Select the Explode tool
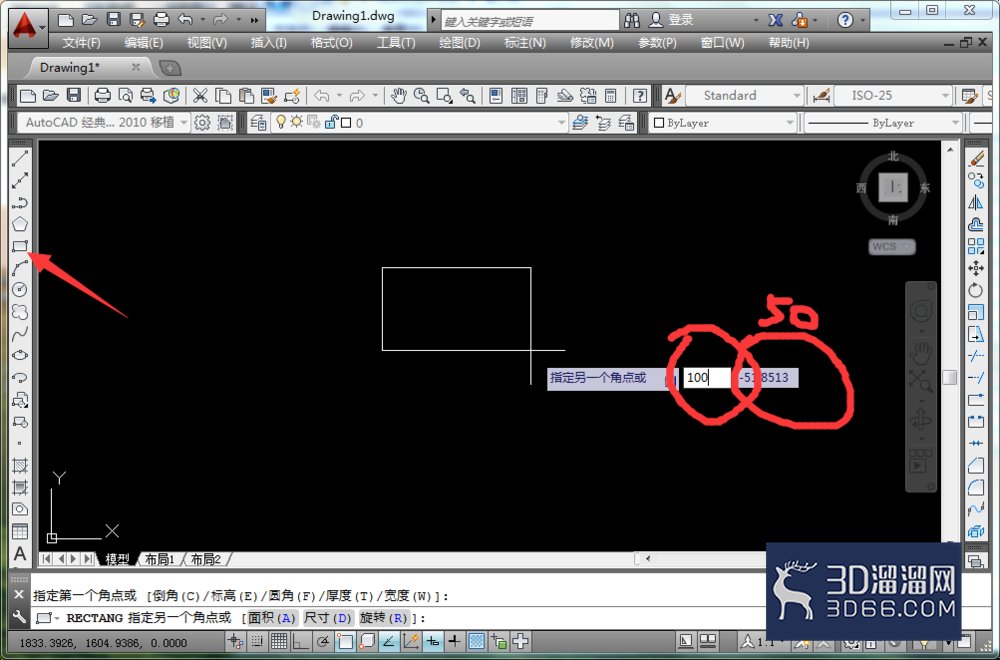1000x660 pixels. pos(976,531)
